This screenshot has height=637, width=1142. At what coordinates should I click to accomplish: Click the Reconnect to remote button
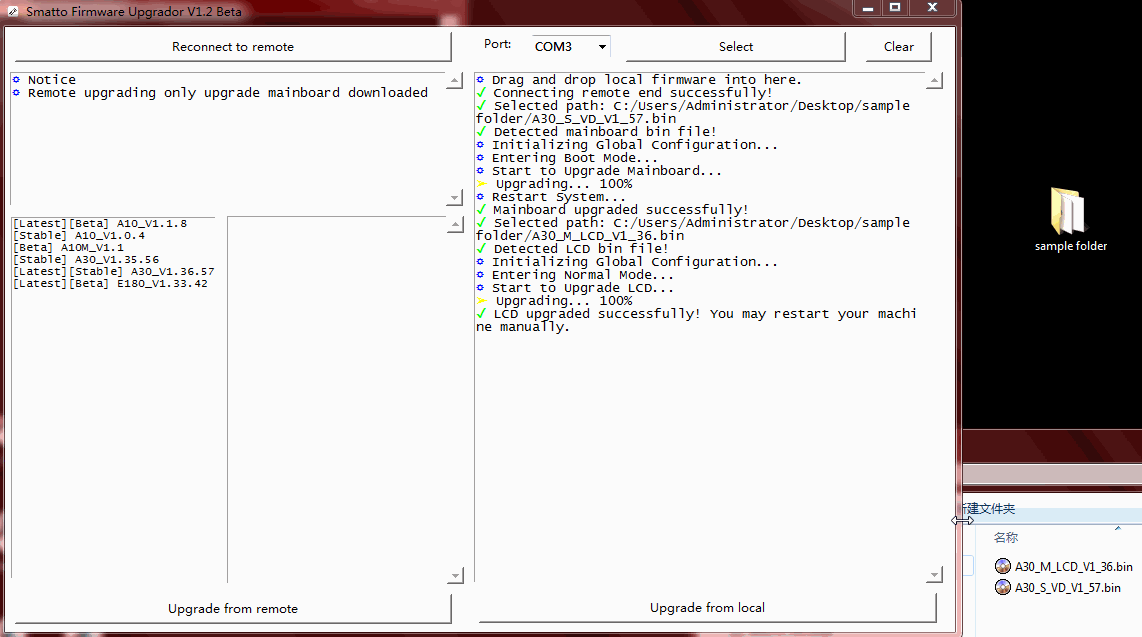(232, 47)
